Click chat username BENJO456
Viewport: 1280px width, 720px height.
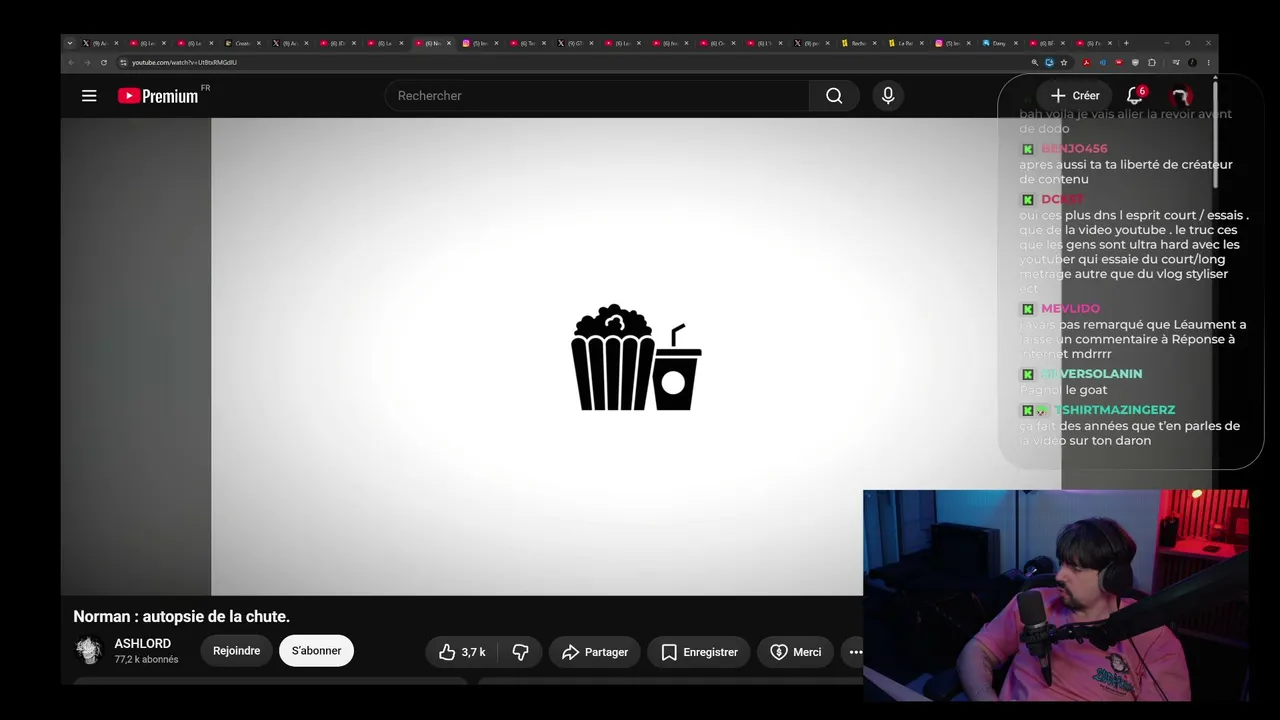tap(1074, 149)
